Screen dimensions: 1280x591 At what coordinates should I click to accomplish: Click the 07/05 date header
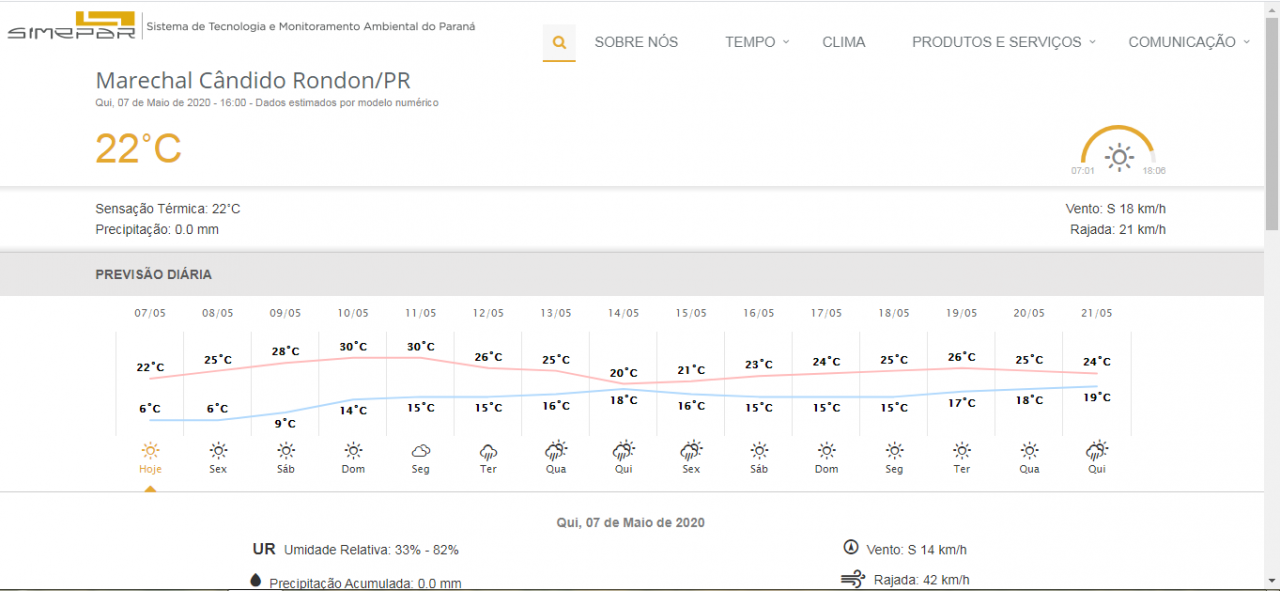(x=150, y=313)
